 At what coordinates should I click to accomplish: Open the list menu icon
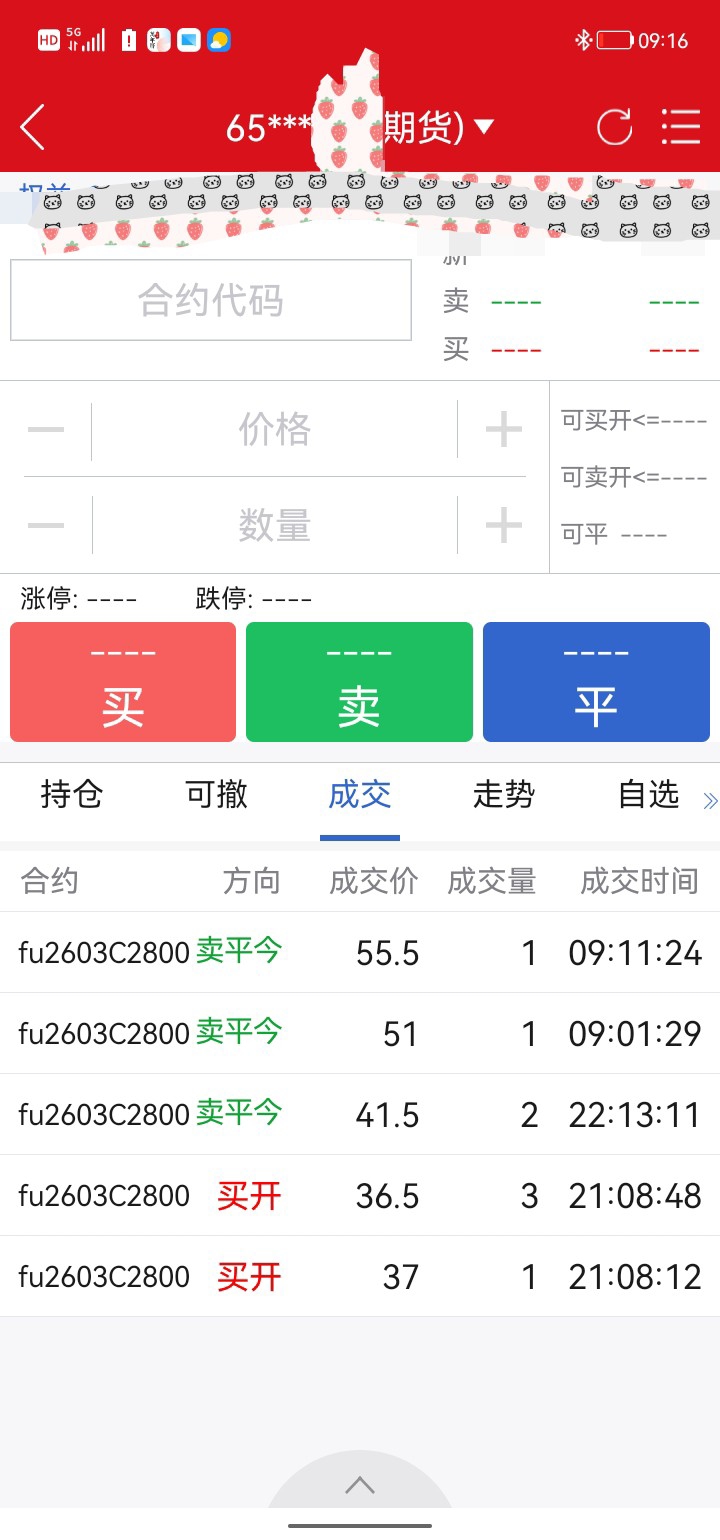[681, 128]
